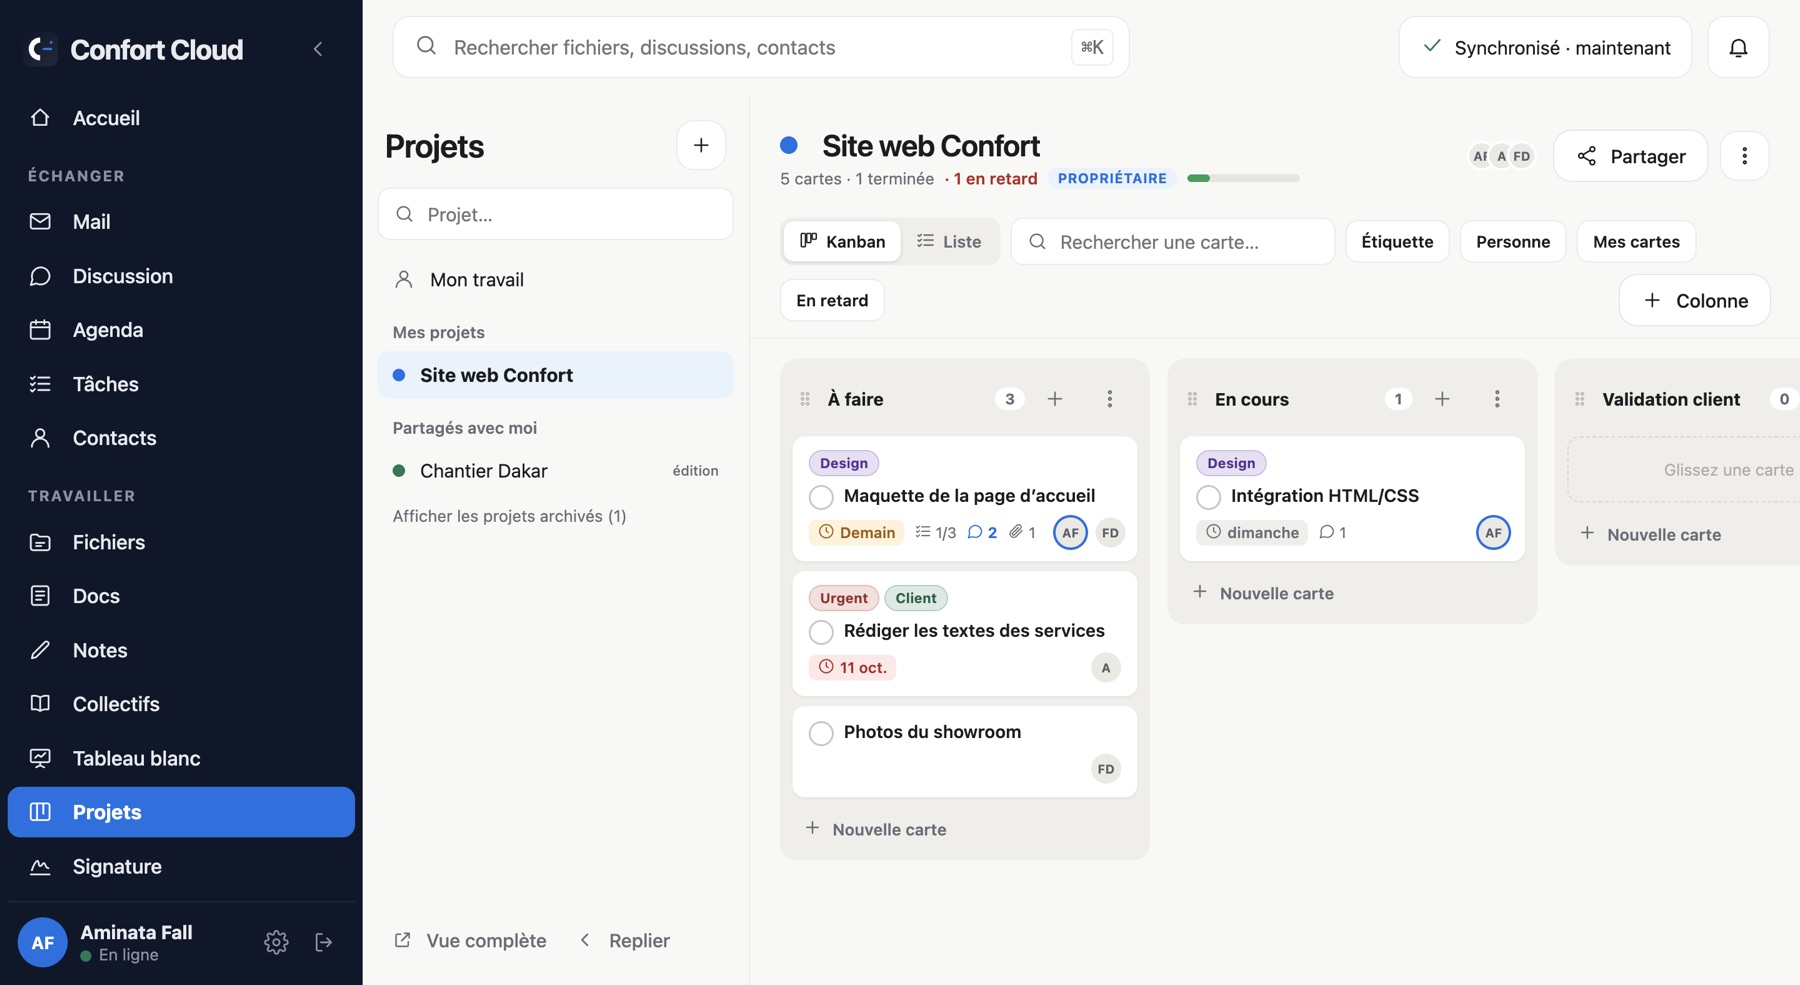Open Mon travail
Image resolution: width=1800 pixels, height=985 pixels.
pos(556,280)
